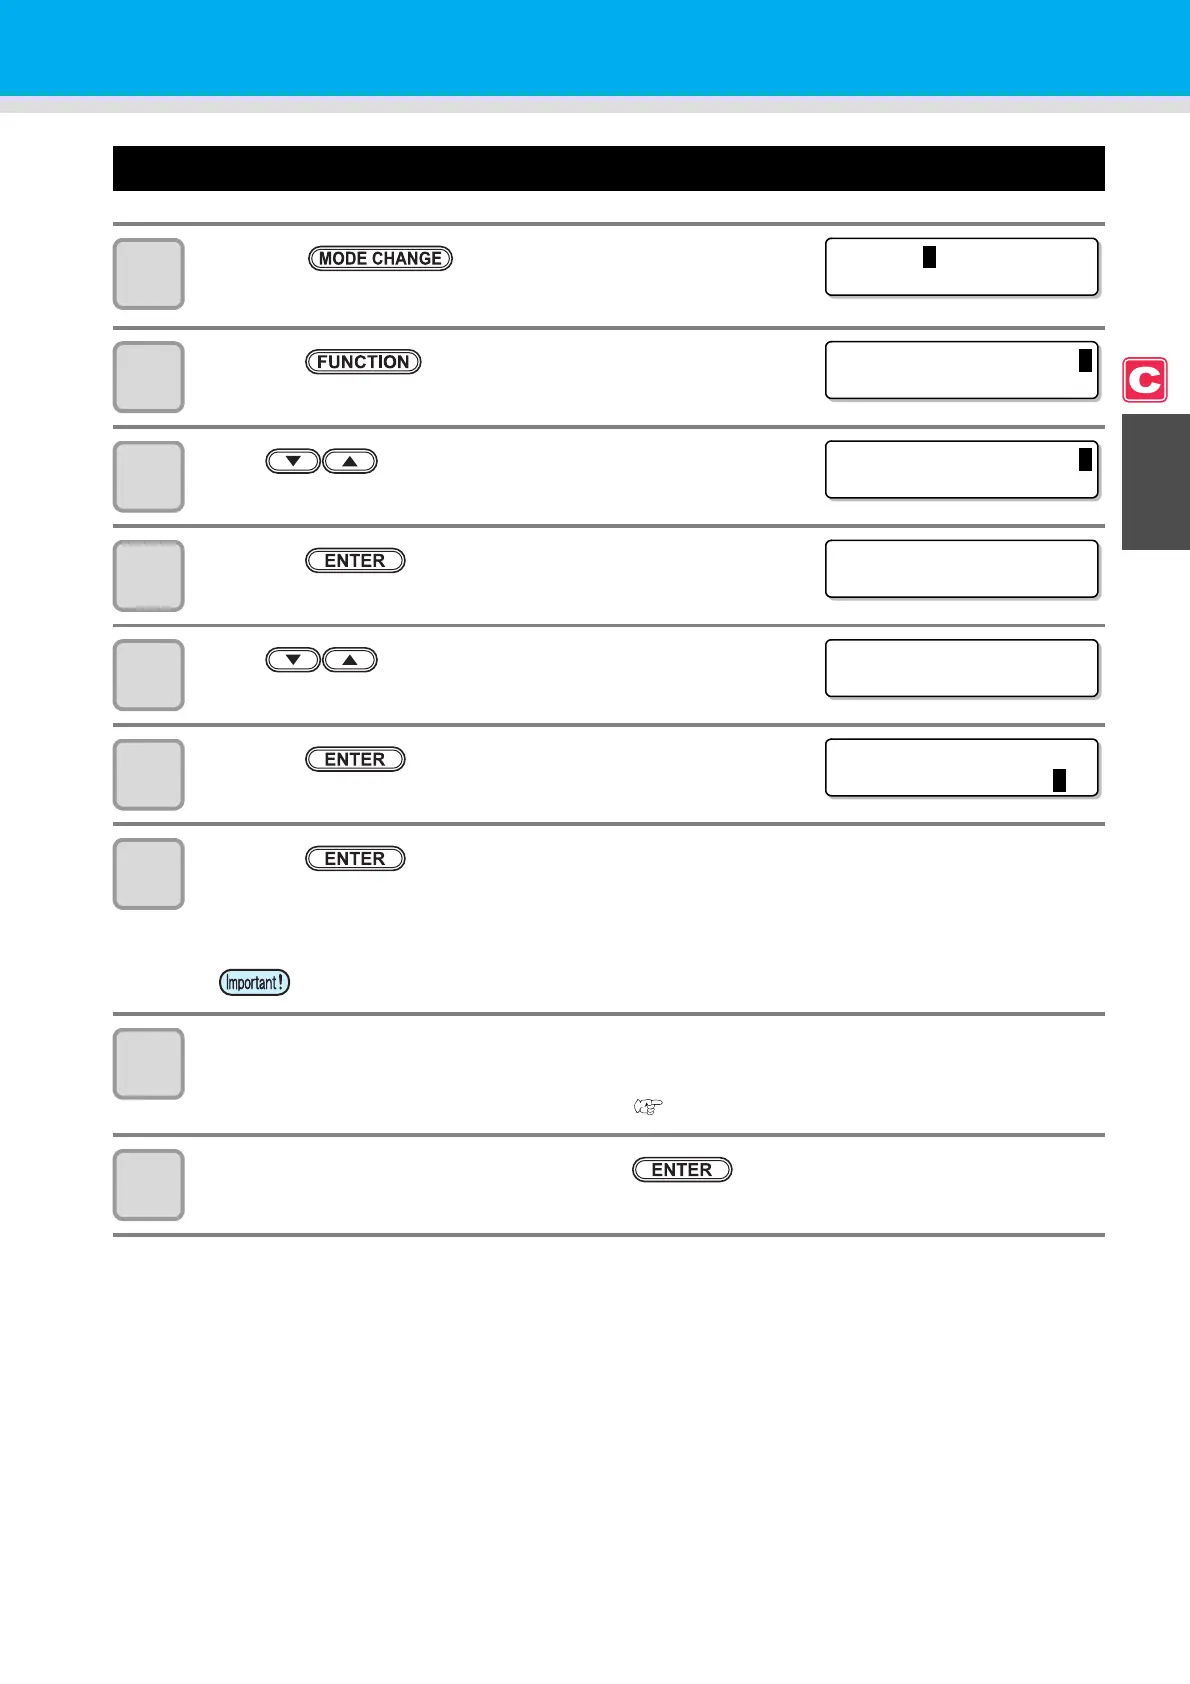Select the FUNCTION key icon
1190x1684 pixels.
[363, 362]
